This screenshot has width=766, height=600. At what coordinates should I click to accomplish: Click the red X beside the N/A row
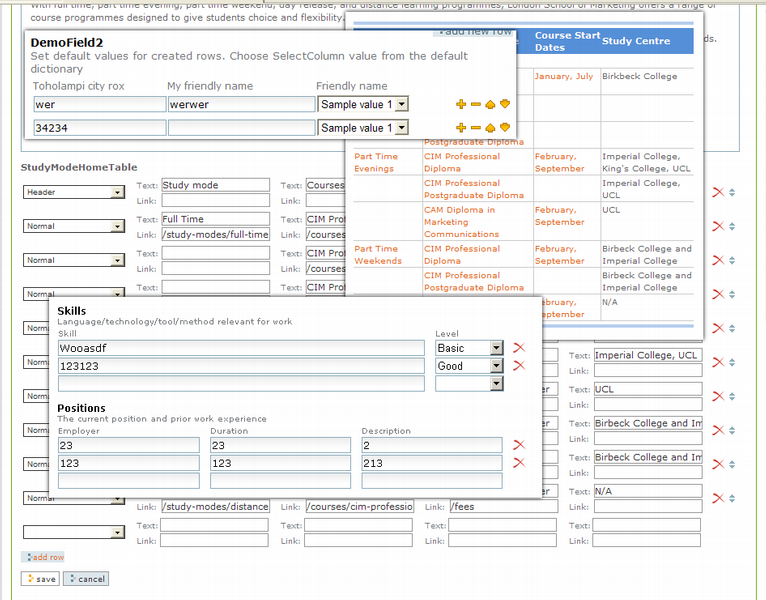pyautogui.click(x=717, y=498)
